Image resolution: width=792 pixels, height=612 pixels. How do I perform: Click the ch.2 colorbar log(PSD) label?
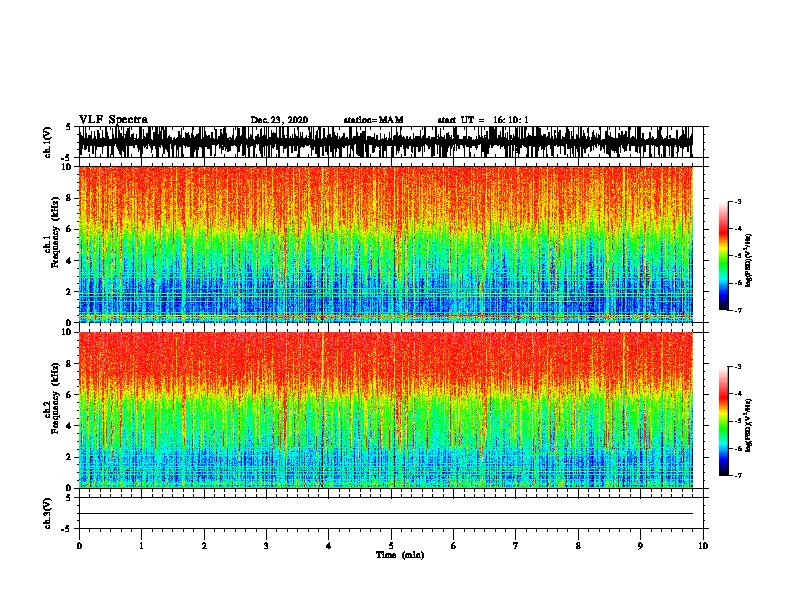749,425
